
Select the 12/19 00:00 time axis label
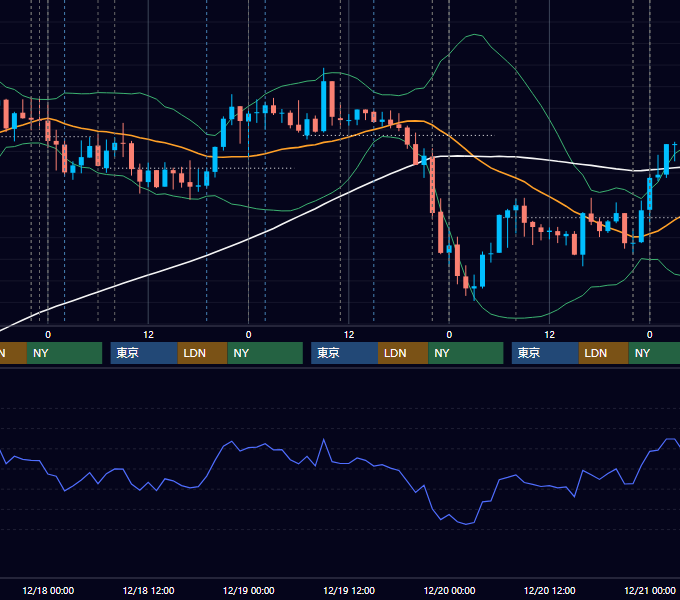pyautogui.click(x=248, y=590)
